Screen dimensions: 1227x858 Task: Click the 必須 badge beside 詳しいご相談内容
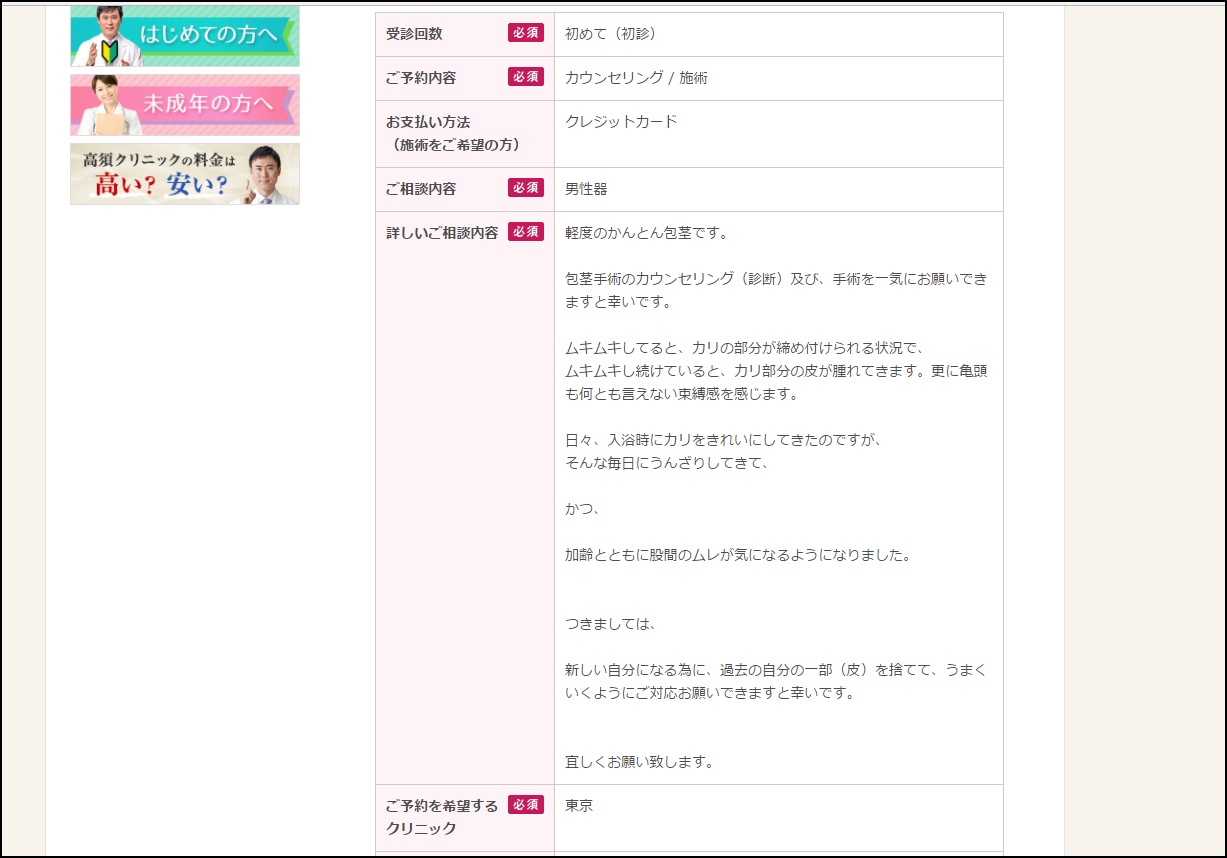pos(527,232)
